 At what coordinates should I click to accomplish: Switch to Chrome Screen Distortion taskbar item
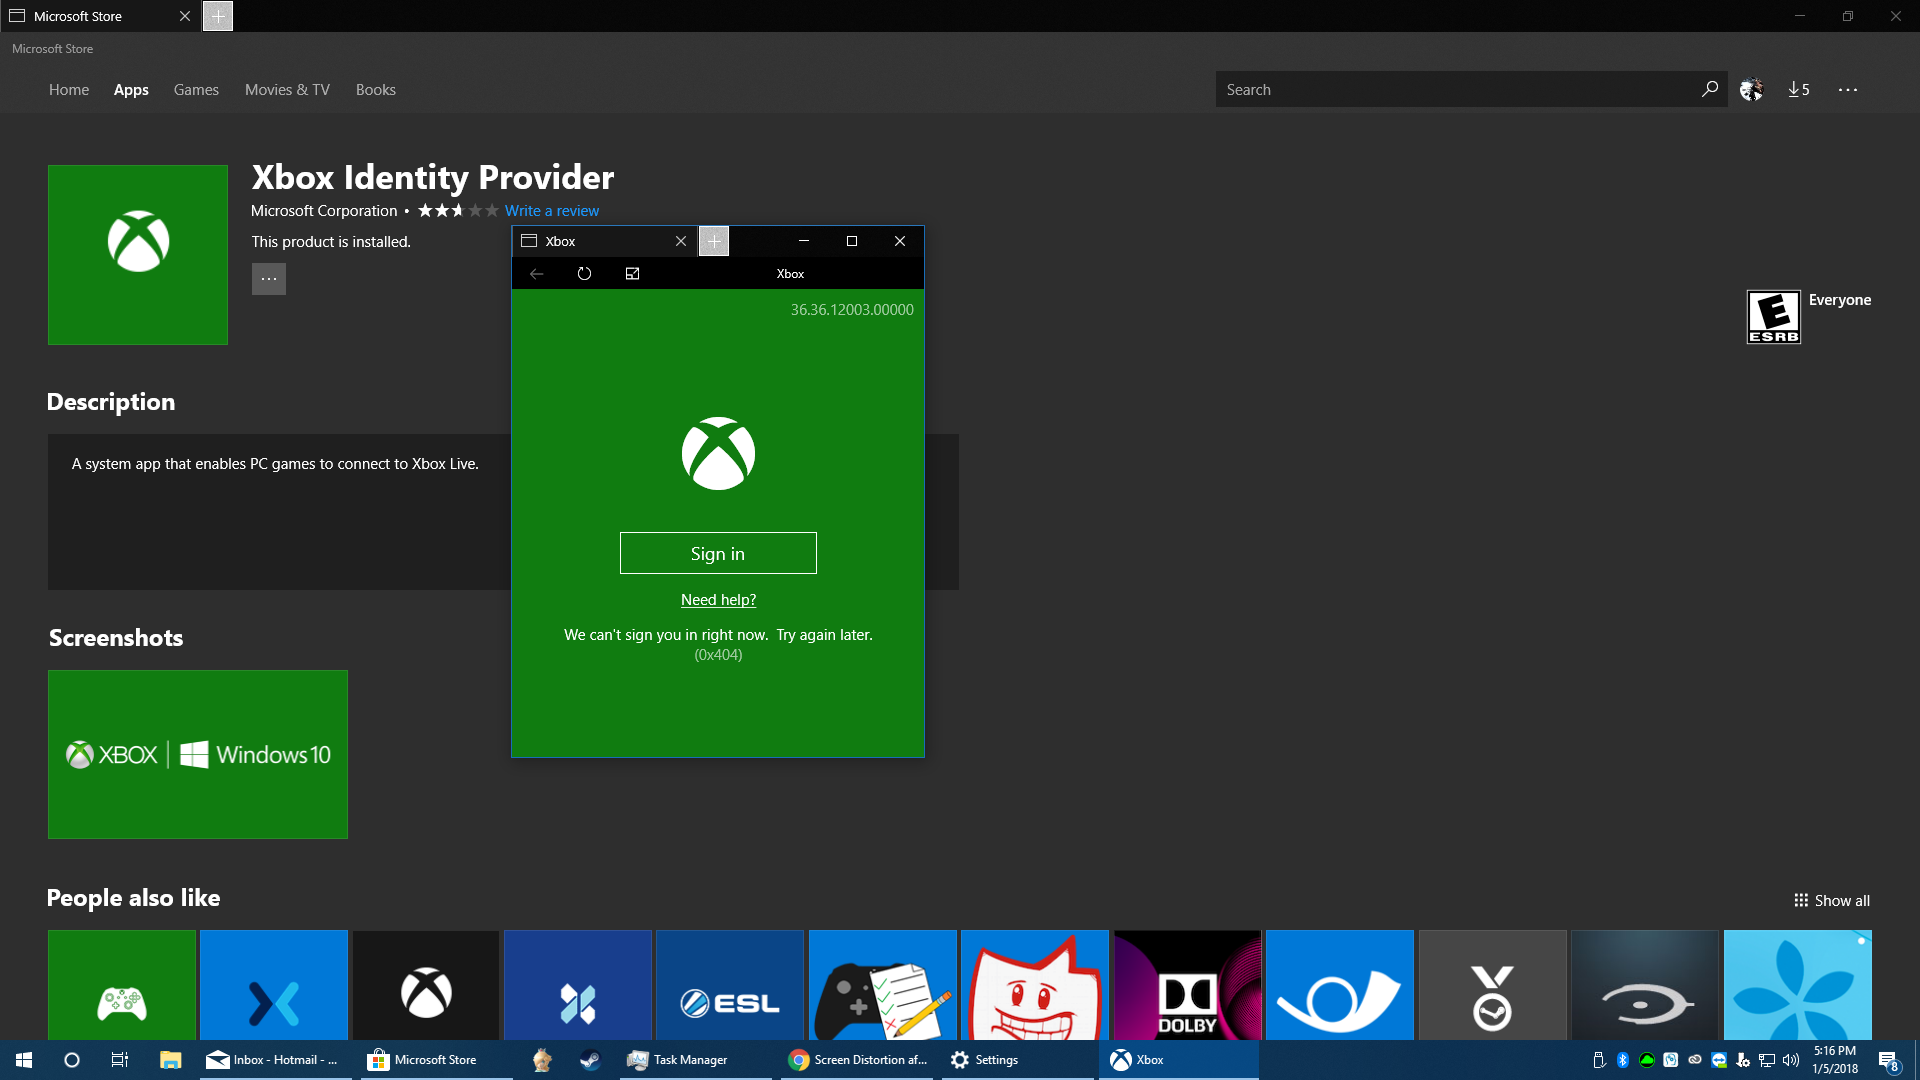(857, 1060)
